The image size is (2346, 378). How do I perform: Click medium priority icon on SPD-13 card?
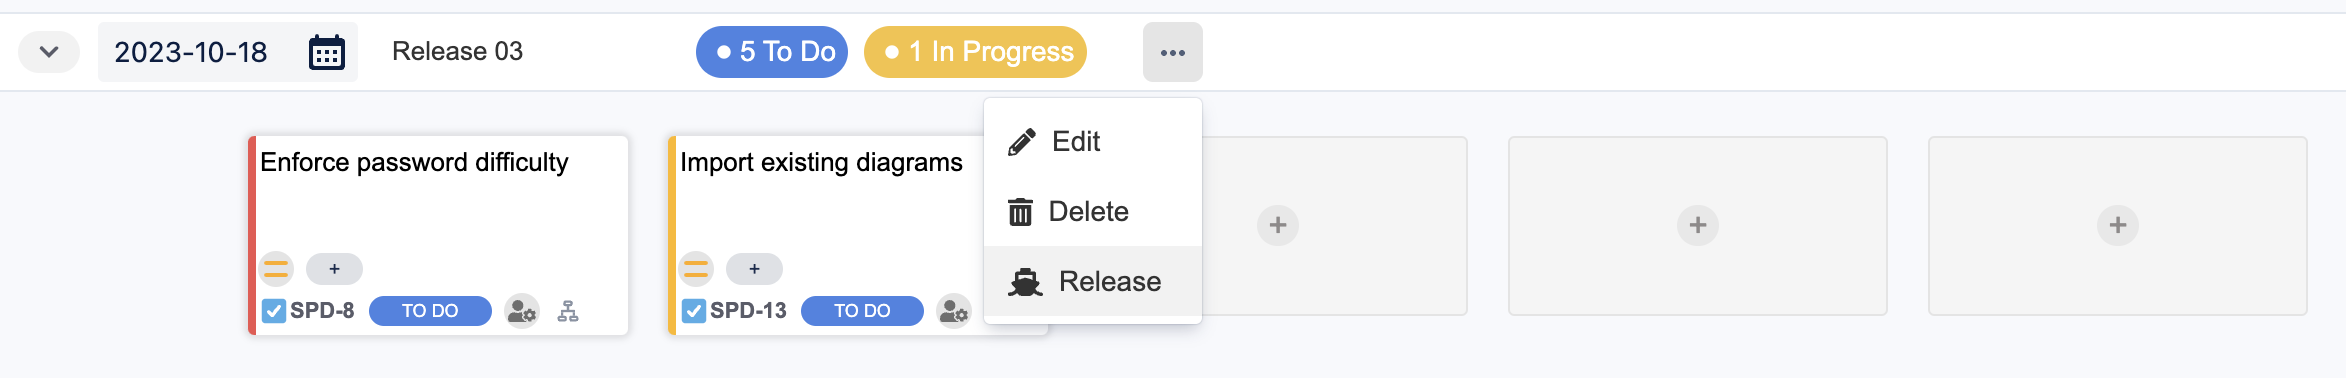pyautogui.click(x=696, y=268)
